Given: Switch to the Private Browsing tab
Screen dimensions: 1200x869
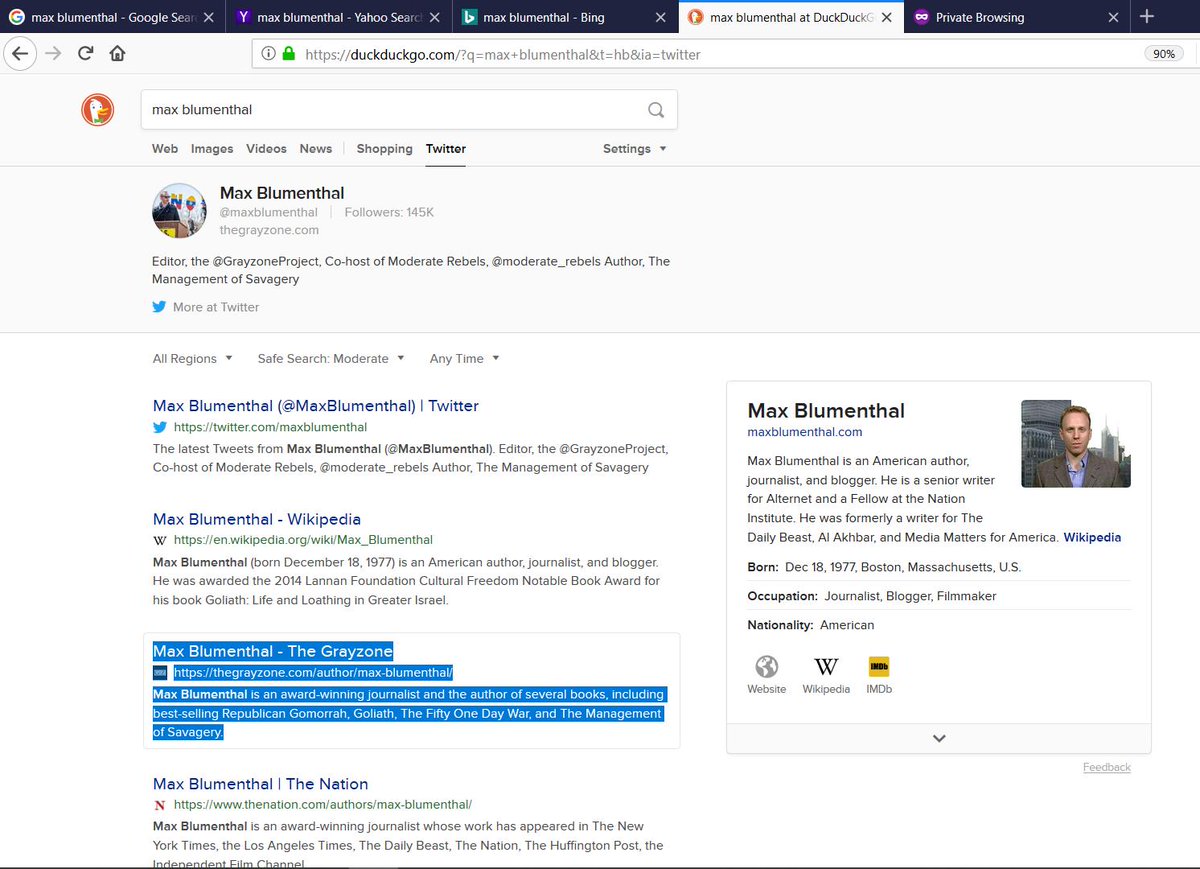Looking at the screenshot, I should point(1015,17).
